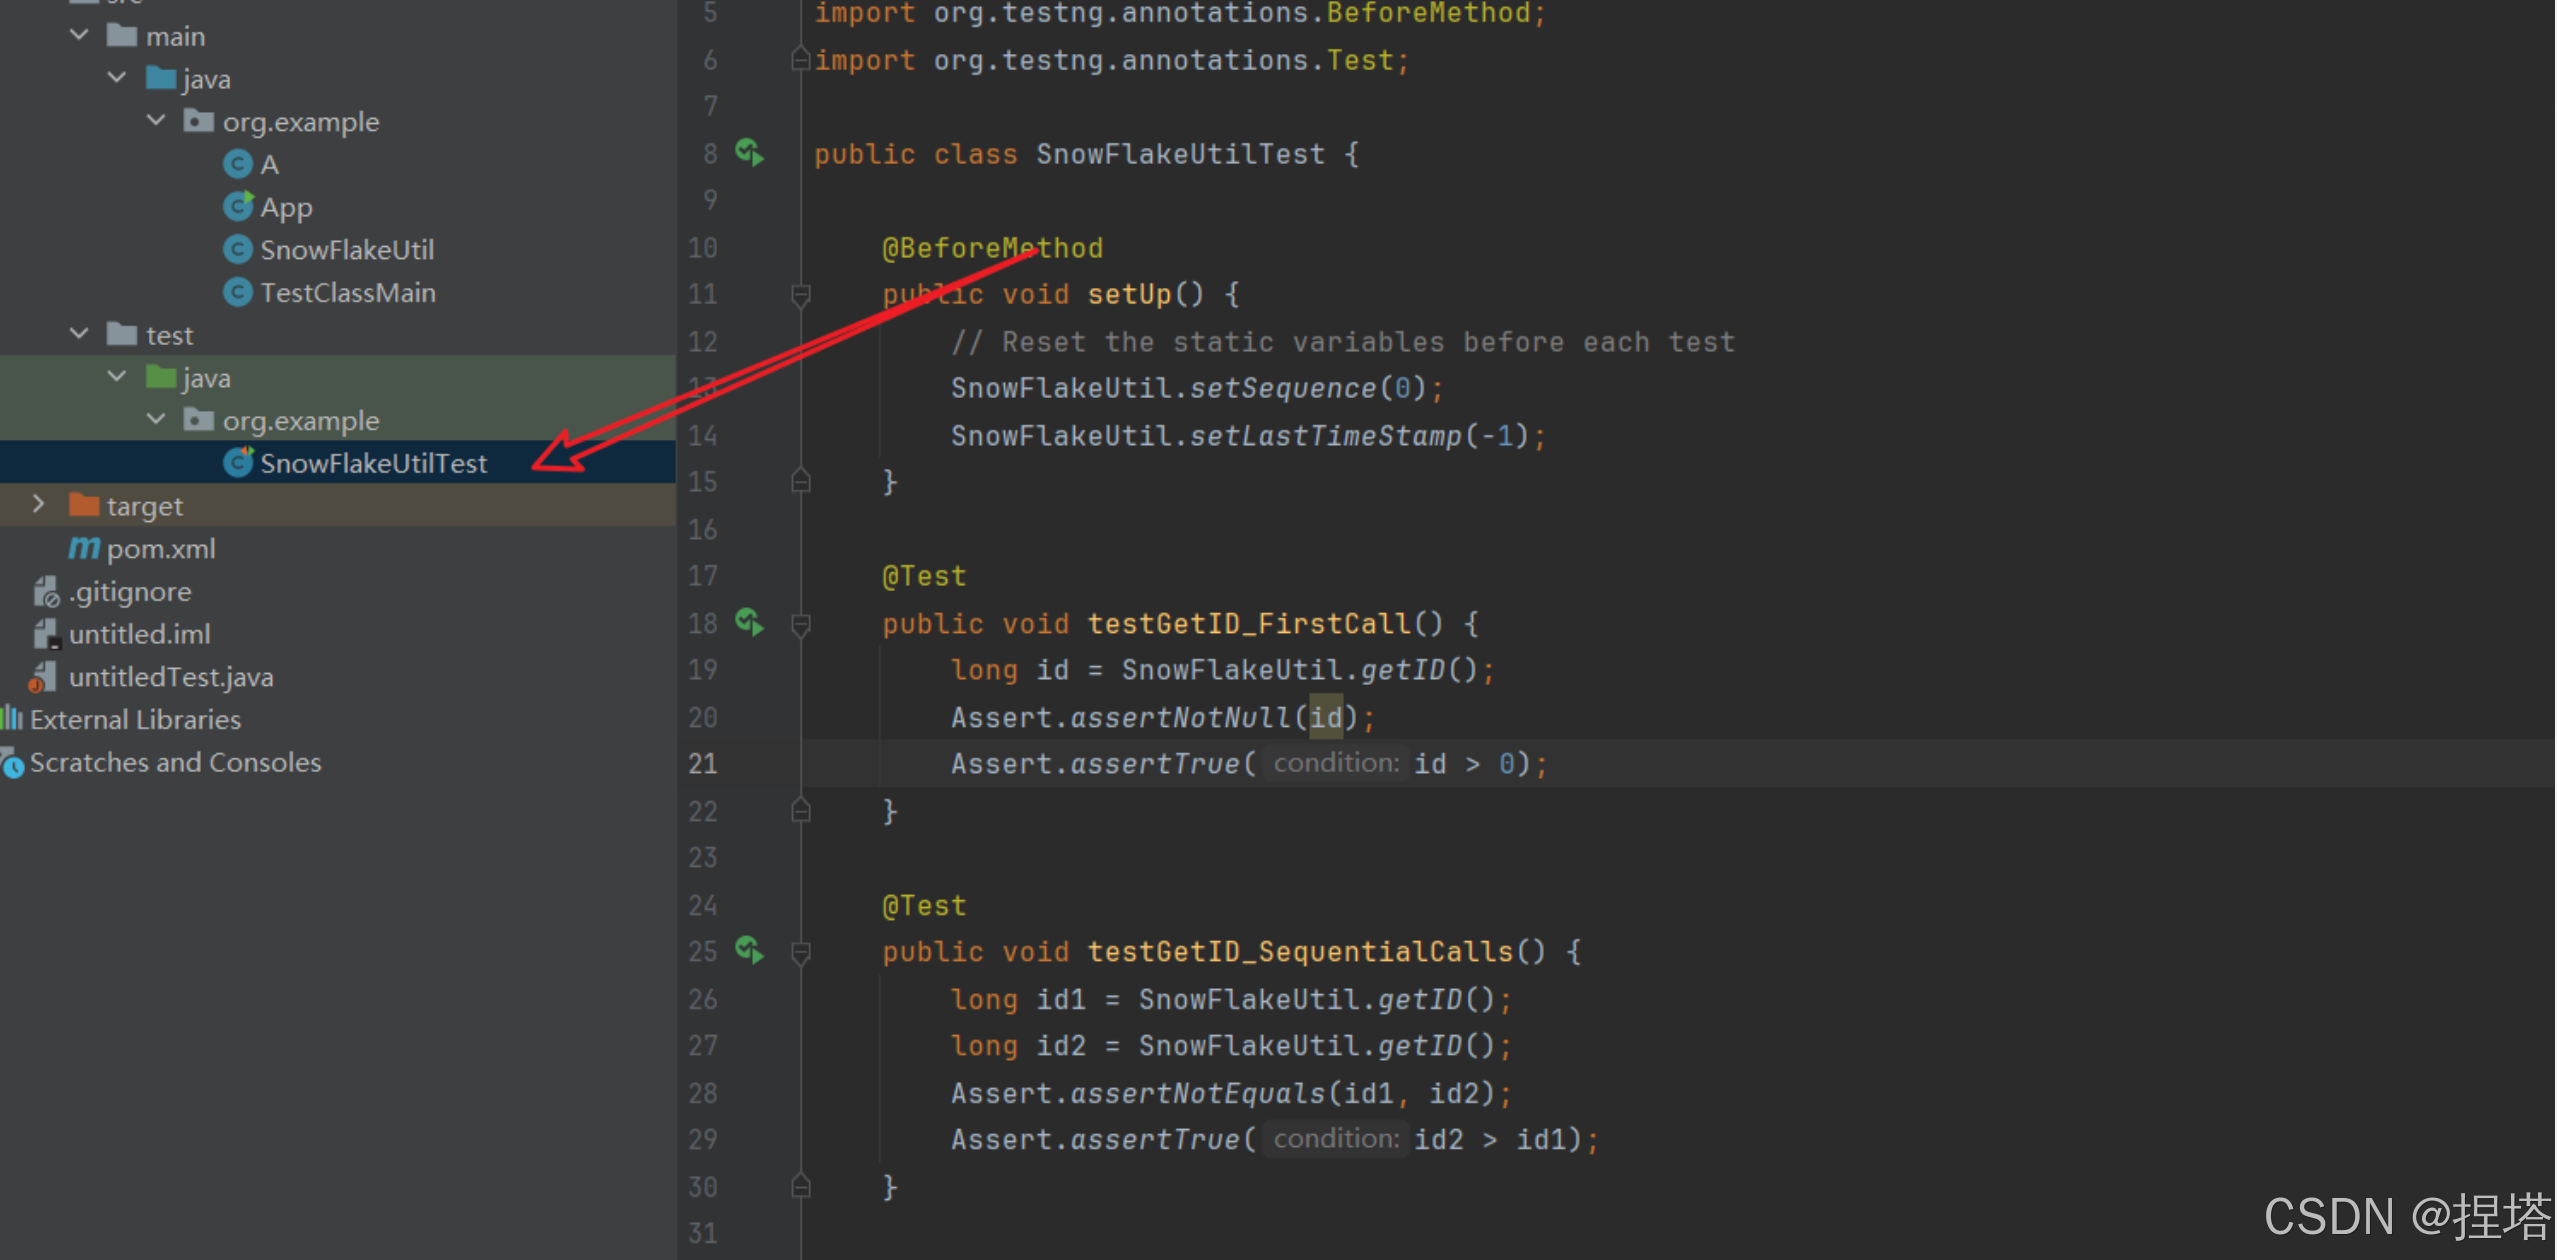Collapse the main folder chevron
This screenshot has width=2558, height=1260.
pyautogui.click(x=79, y=35)
